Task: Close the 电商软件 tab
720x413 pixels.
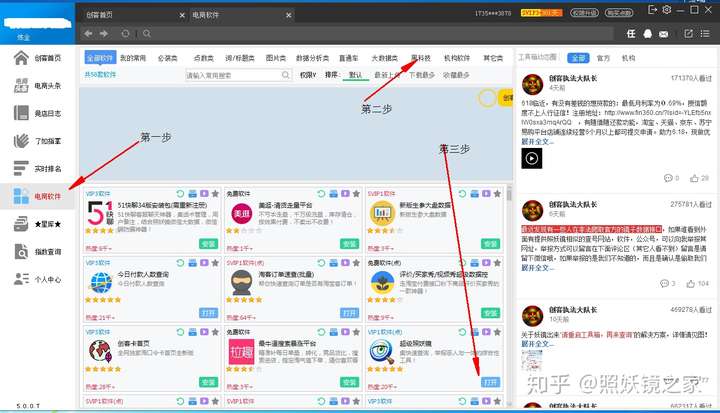Action: coord(288,15)
